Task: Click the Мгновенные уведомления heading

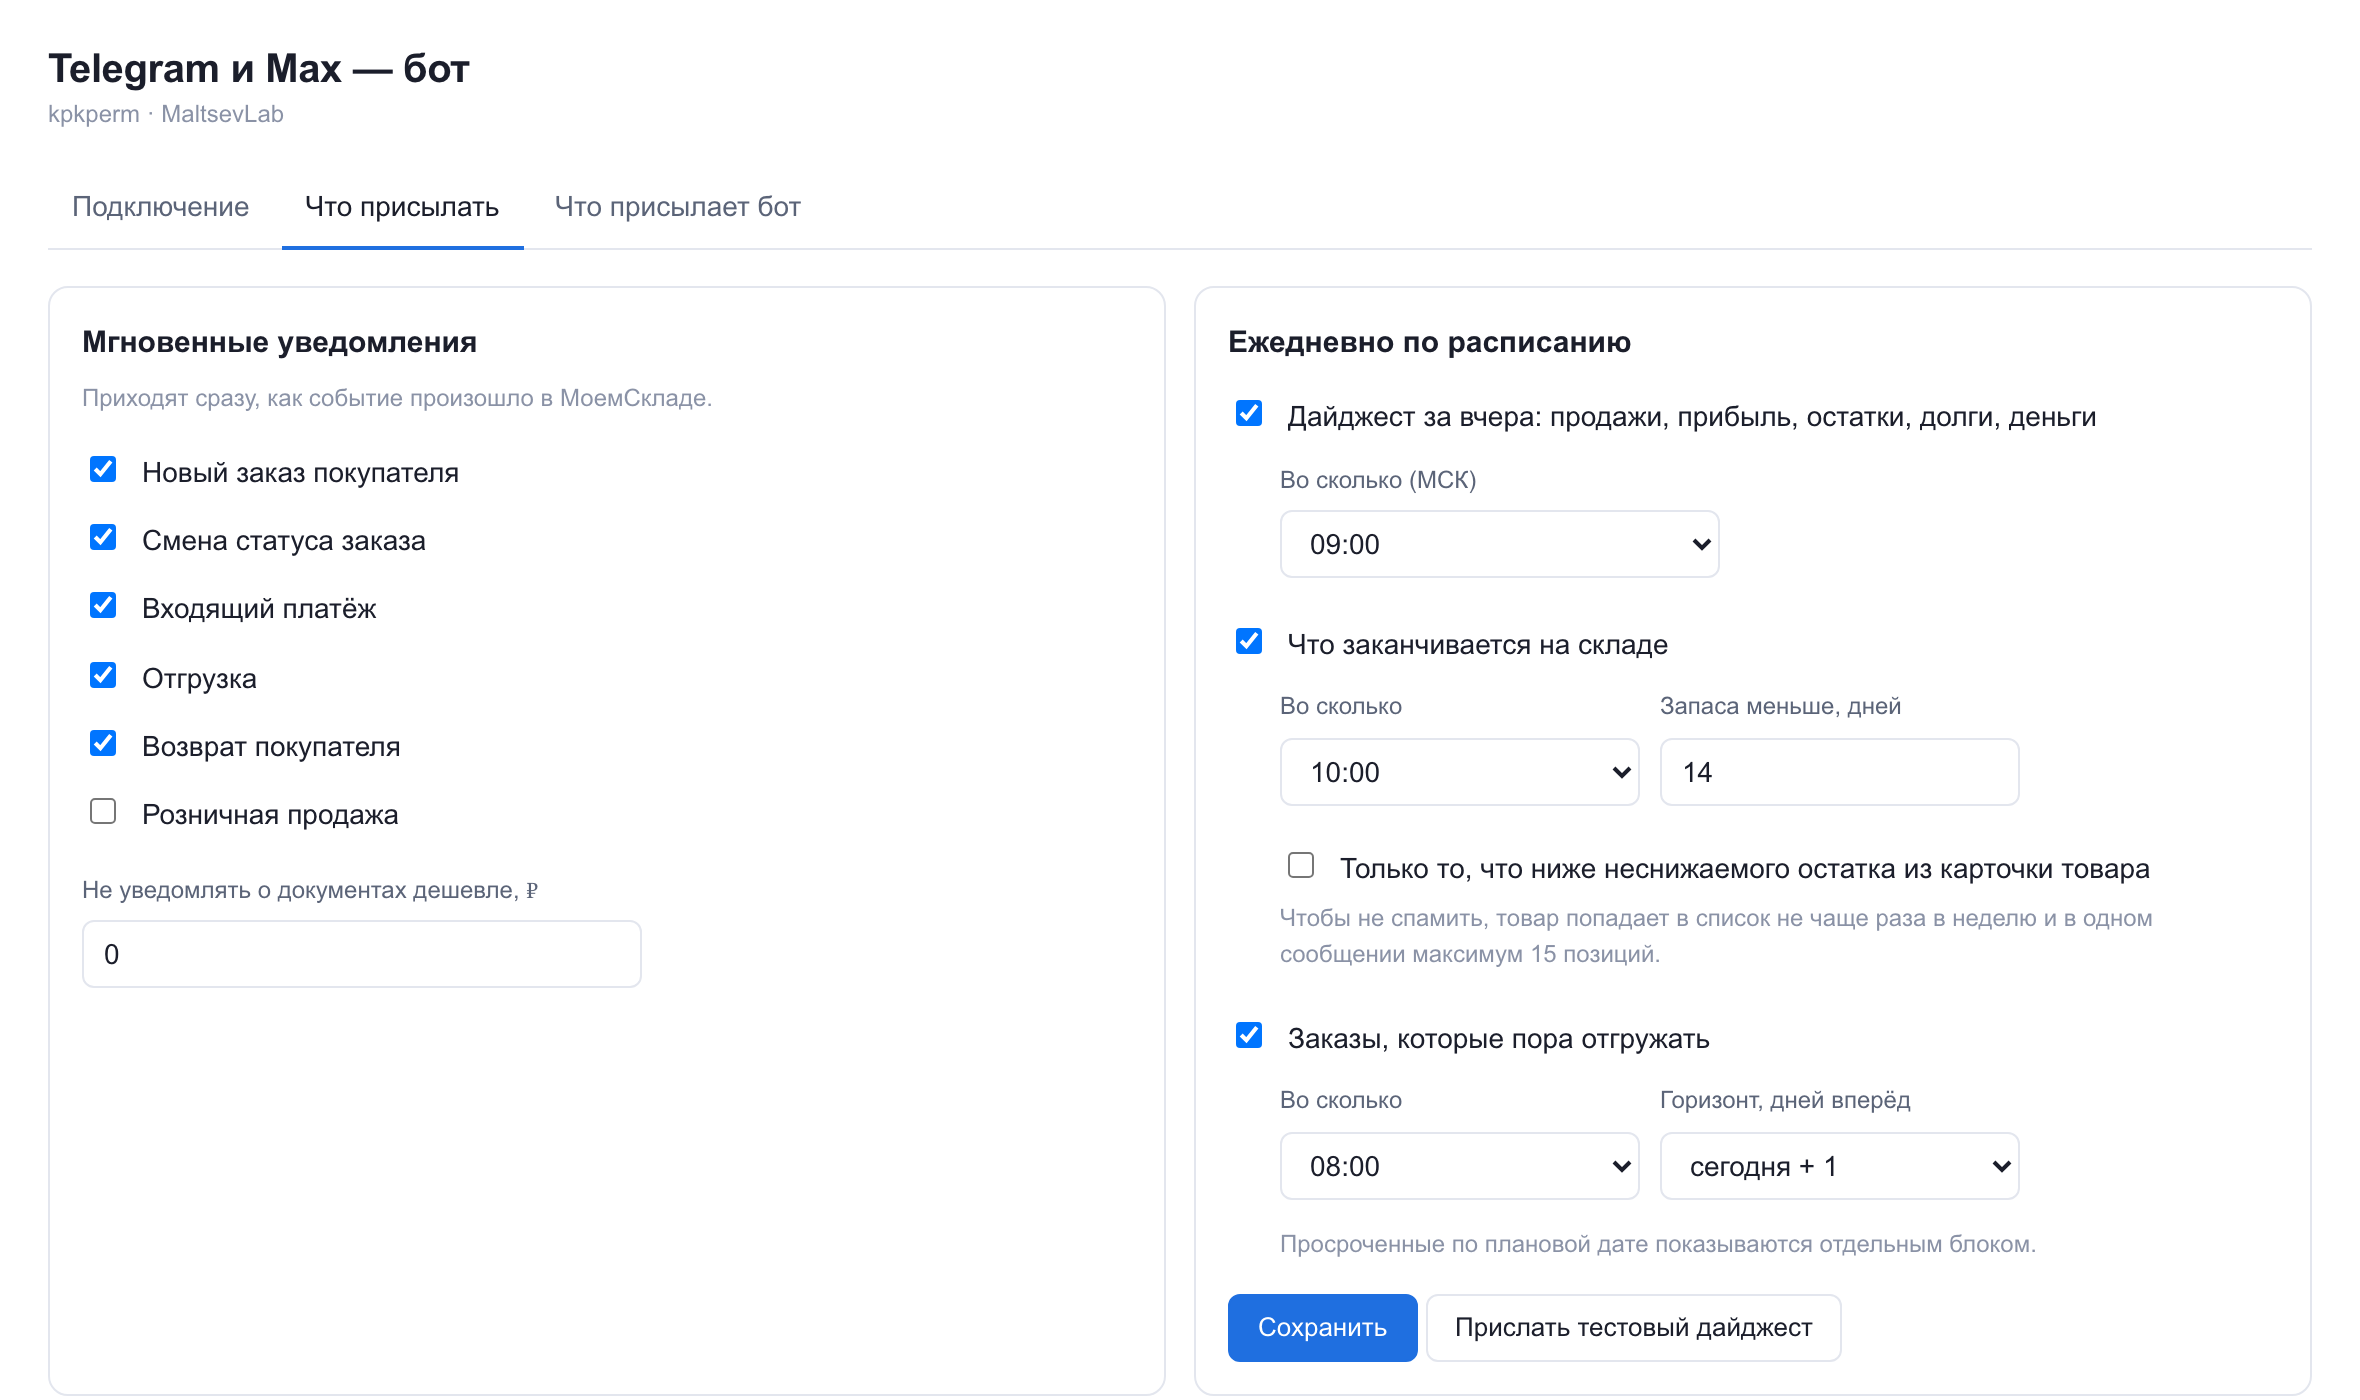Action: [279, 342]
